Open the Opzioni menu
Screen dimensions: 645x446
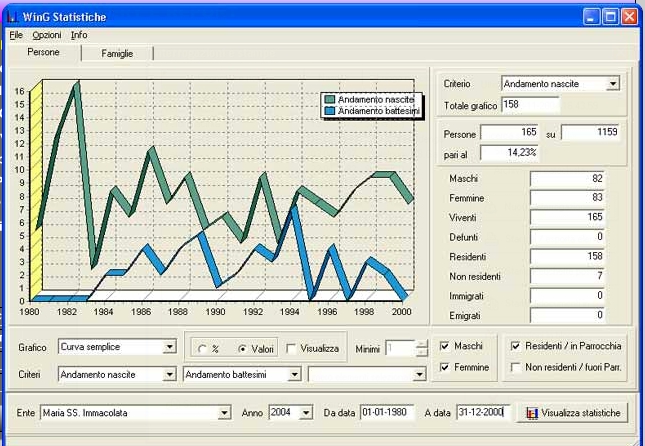46,35
